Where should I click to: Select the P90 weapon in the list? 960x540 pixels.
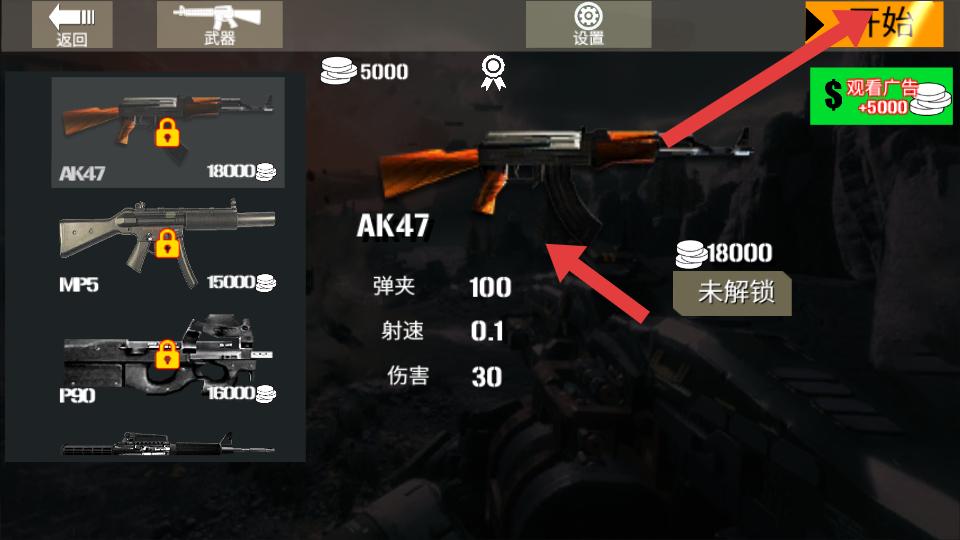pos(168,360)
